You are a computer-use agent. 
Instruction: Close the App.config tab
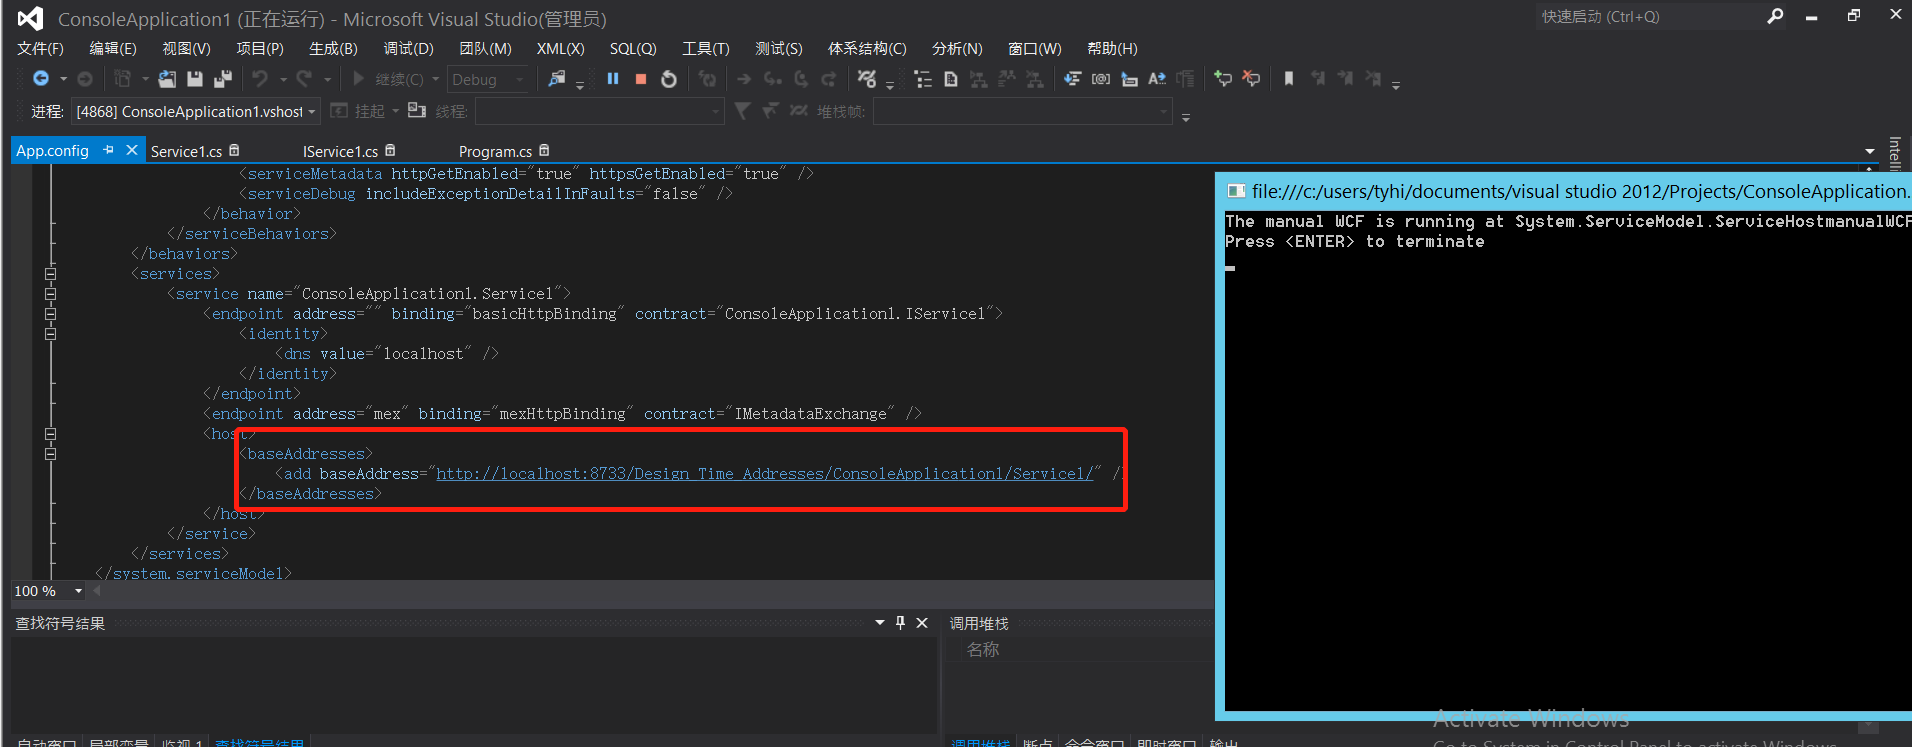(131, 150)
